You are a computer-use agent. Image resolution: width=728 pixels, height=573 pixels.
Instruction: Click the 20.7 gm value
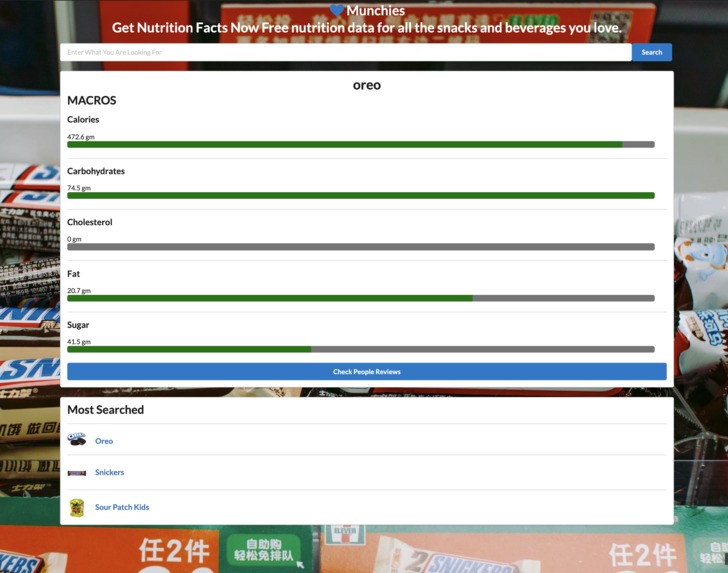point(79,291)
